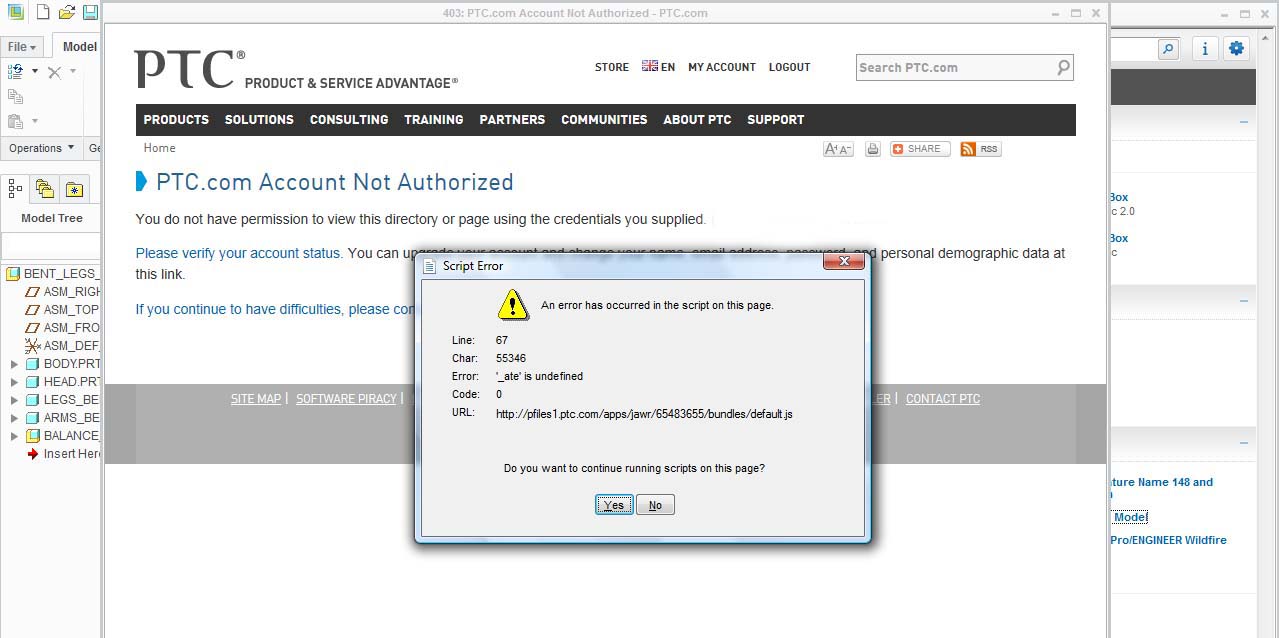The image size is (1279, 638).
Task: Open the SOLUTIONS navigation item
Action: pos(259,119)
